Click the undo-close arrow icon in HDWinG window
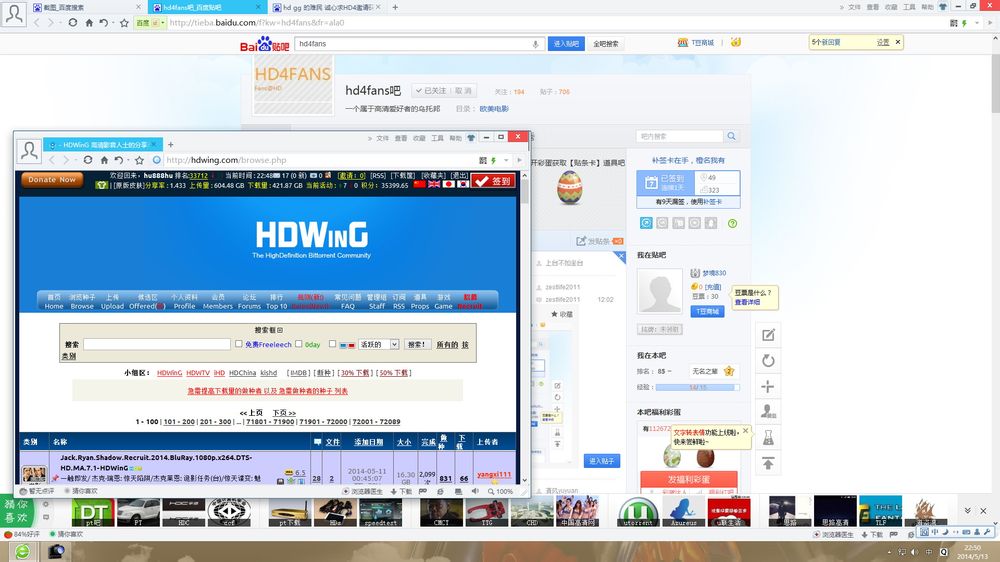Image resolution: width=1000 pixels, height=562 pixels. [x=119, y=160]
